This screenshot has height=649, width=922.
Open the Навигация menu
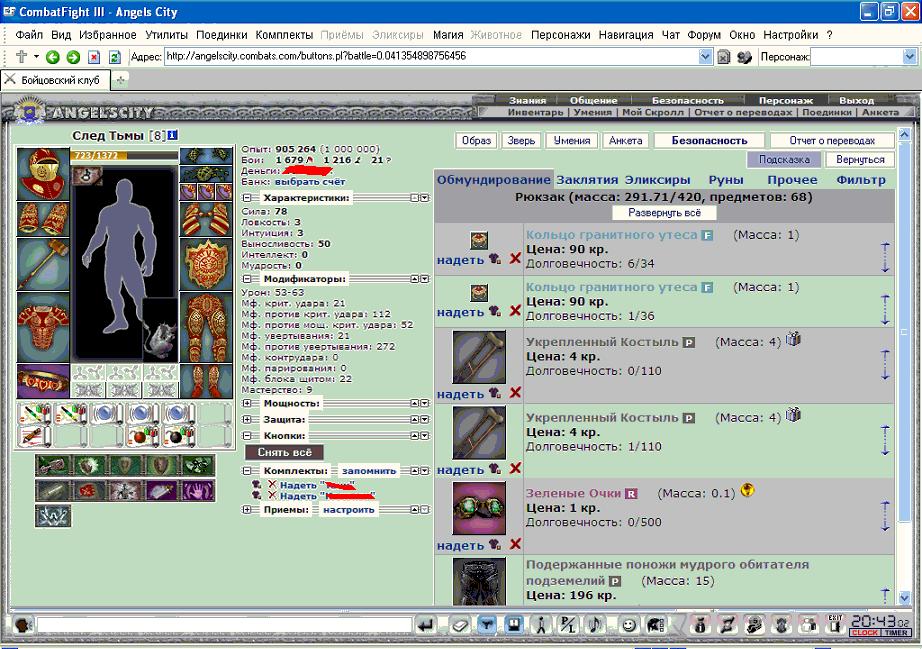626,35
